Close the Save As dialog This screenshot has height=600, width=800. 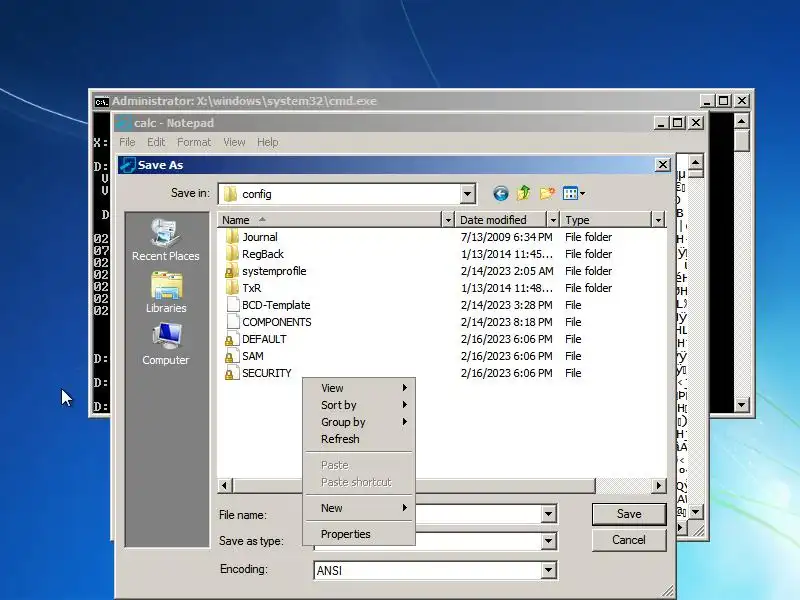point(662,165)
